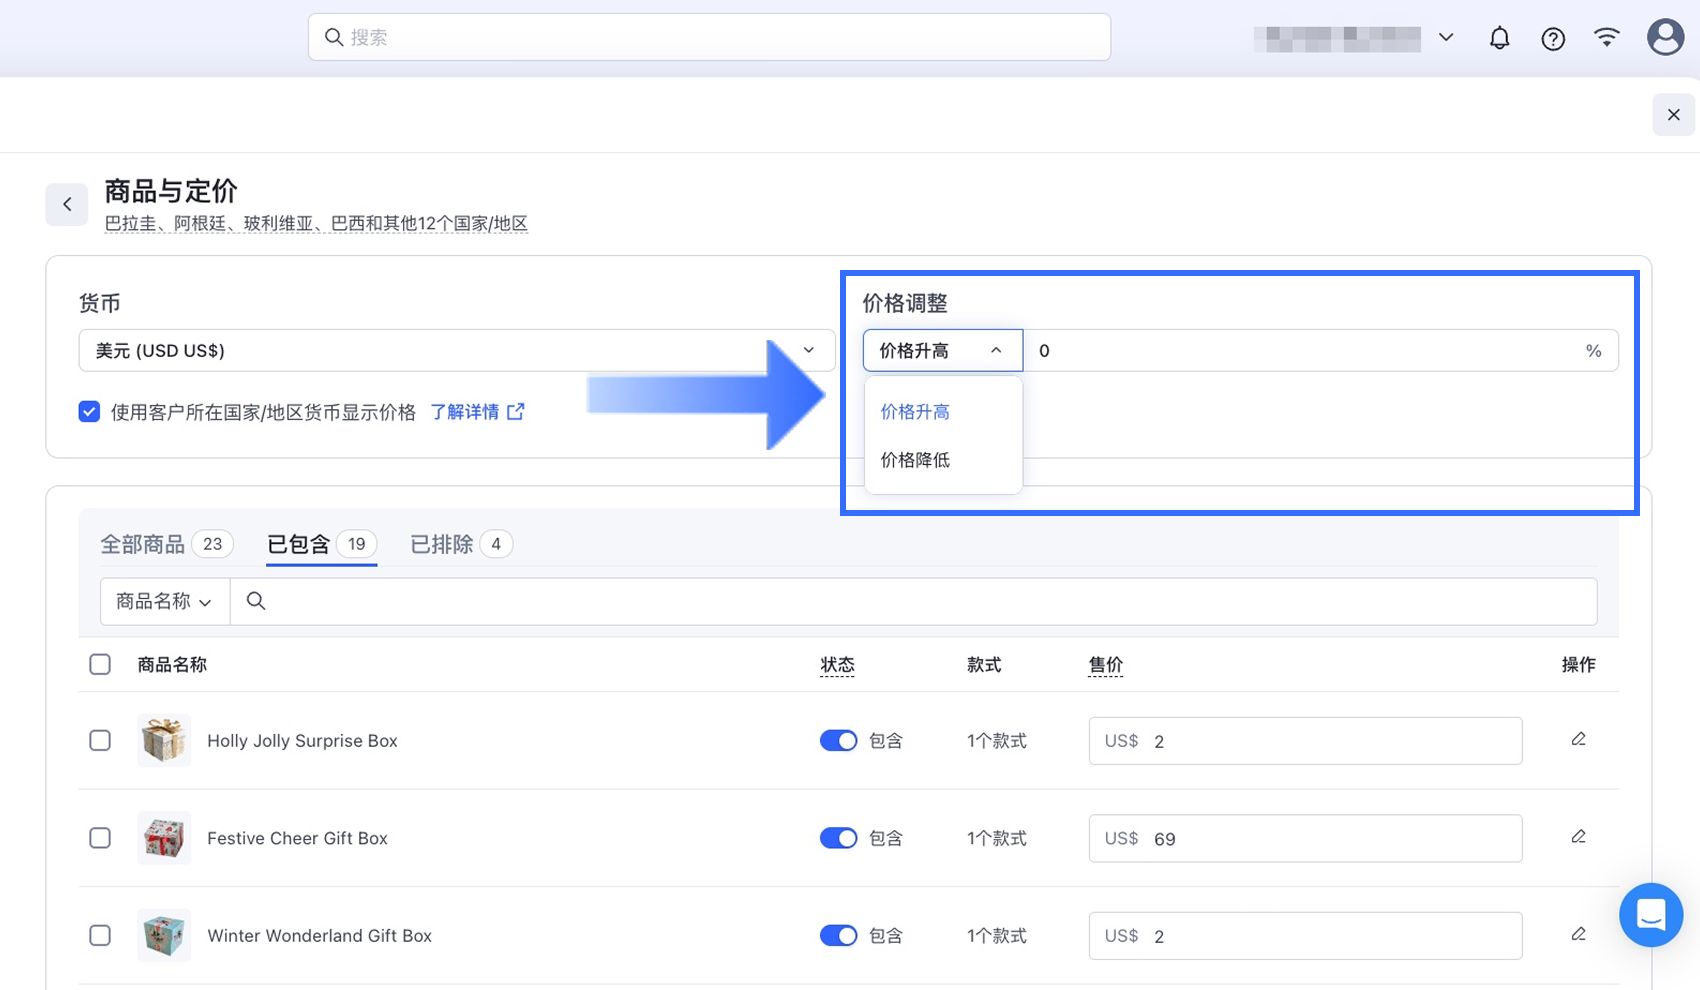Open the user account avatar

pyautogui.click(x=1665, y=37)
